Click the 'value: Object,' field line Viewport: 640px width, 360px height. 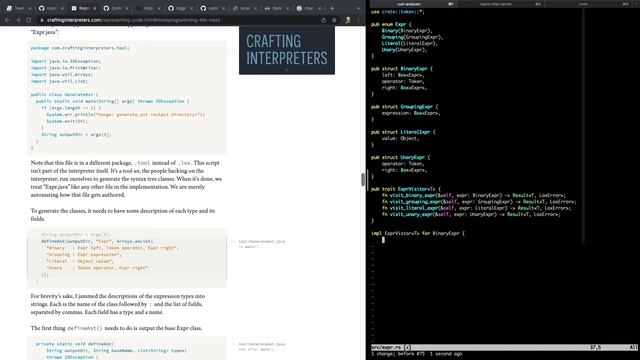click(400, 138)
